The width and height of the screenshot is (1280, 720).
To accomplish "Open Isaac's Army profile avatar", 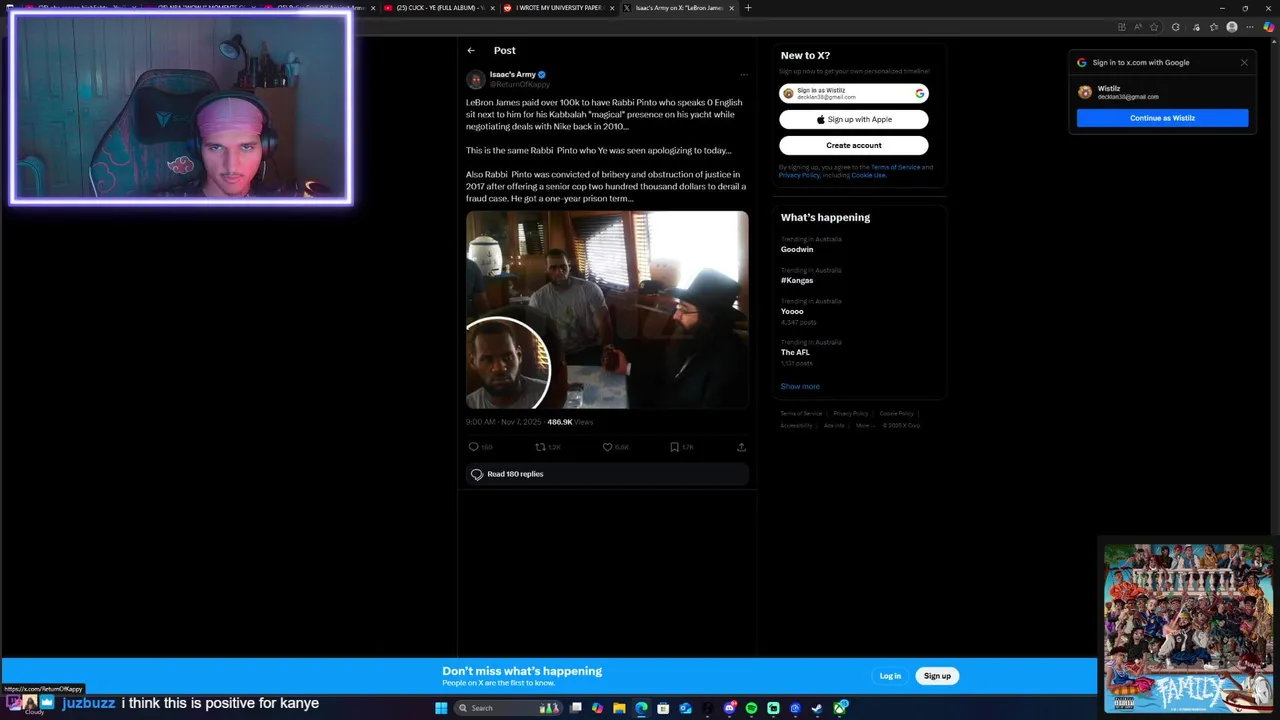I will click(476, 79).
